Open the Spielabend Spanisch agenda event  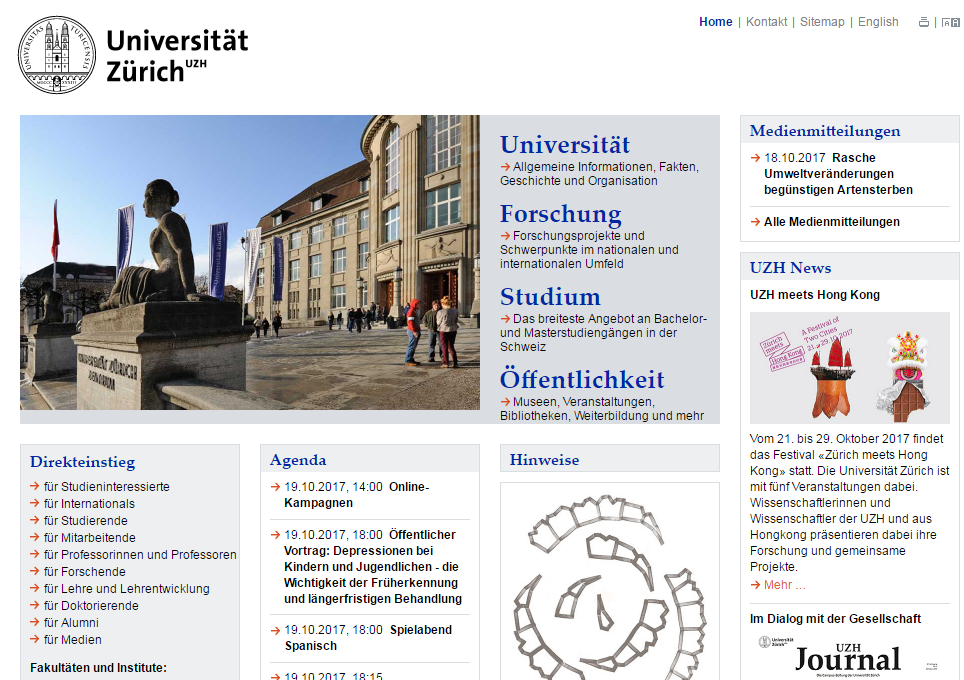[x=368, y=638]
